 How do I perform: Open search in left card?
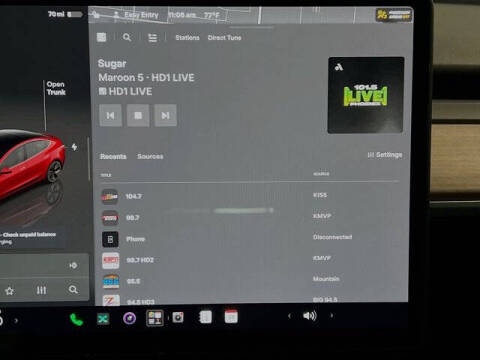point(73,290)
